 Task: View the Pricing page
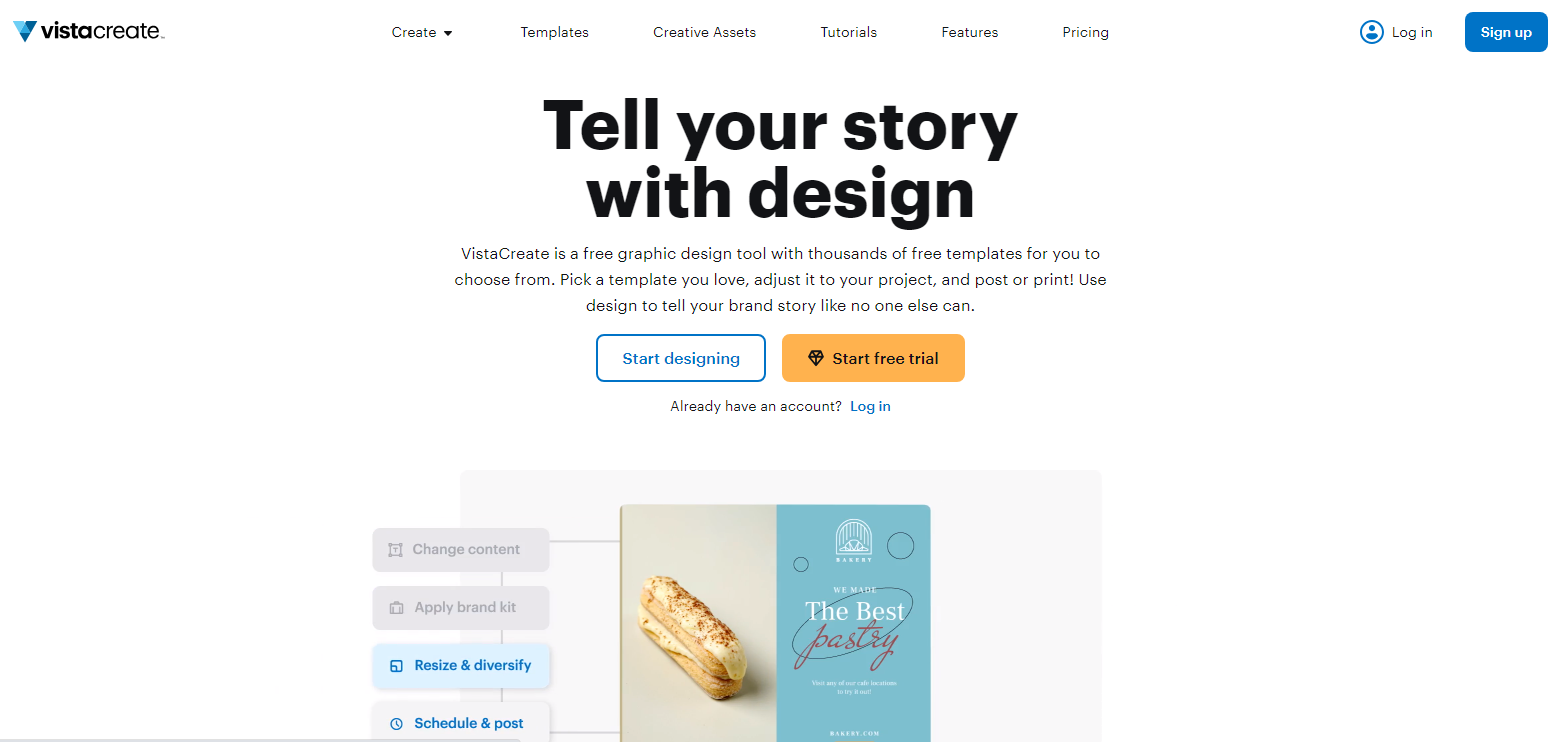point(1085,32)
